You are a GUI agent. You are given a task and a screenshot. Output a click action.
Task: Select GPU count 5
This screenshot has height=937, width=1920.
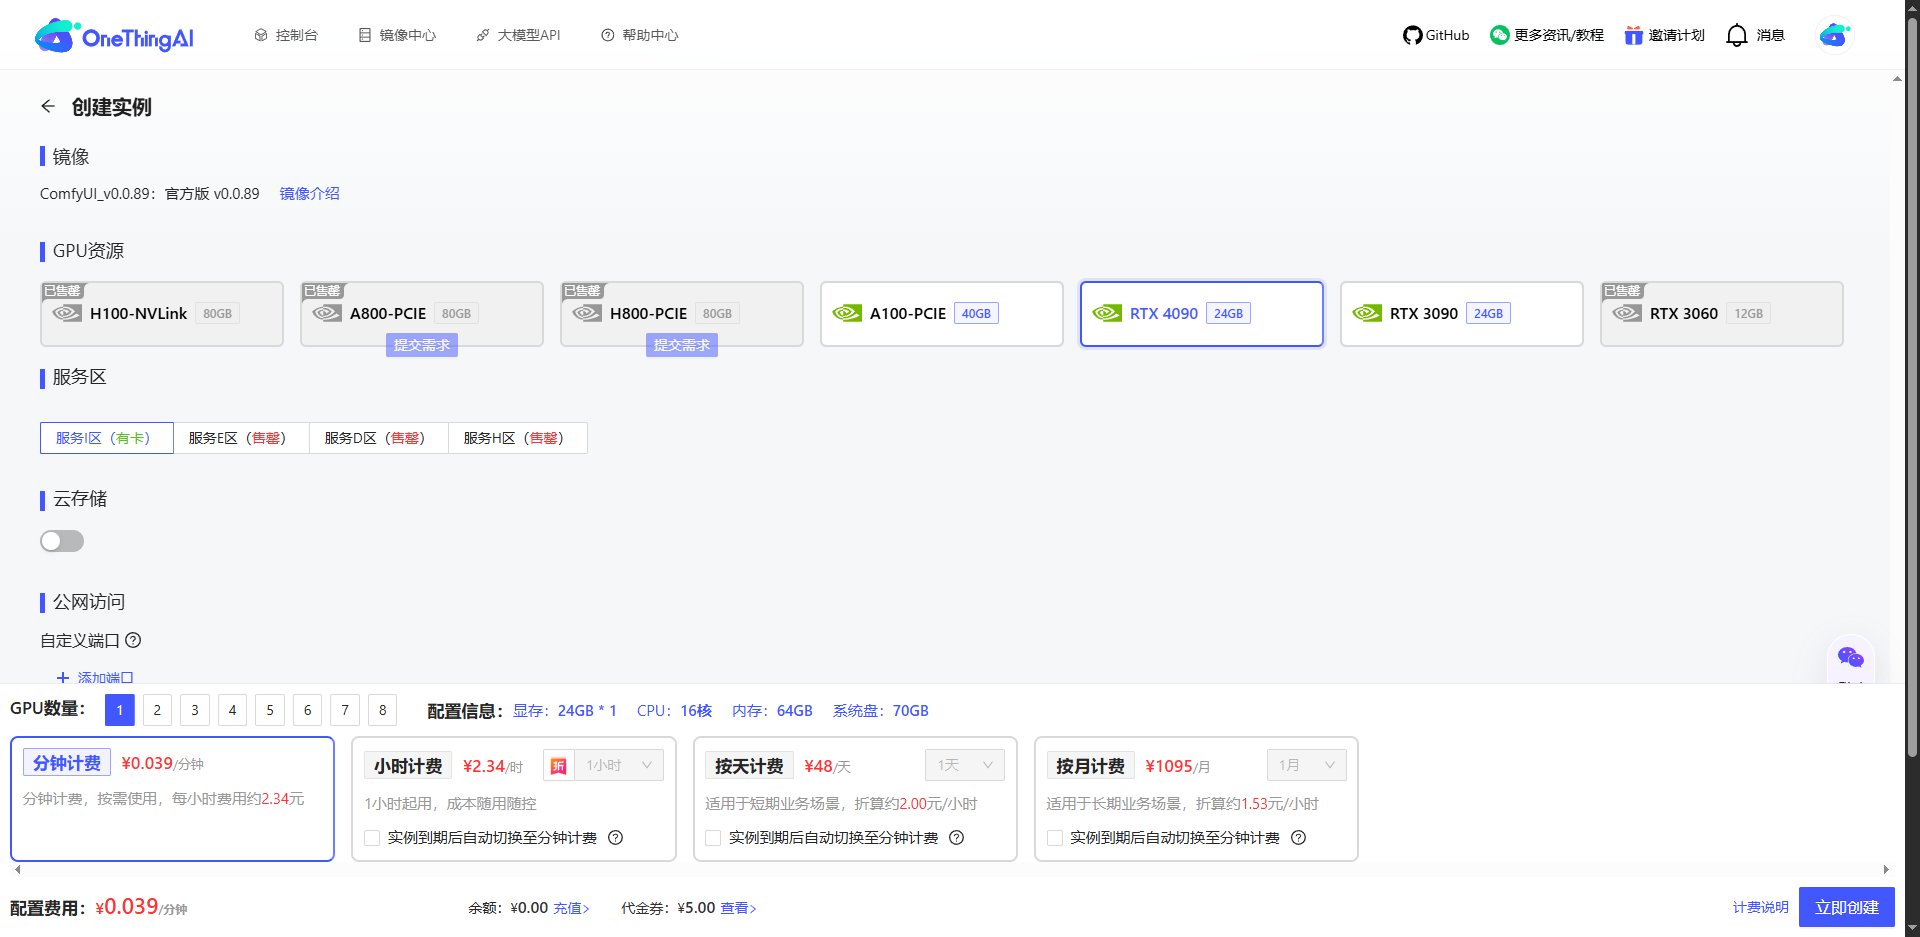269,710
